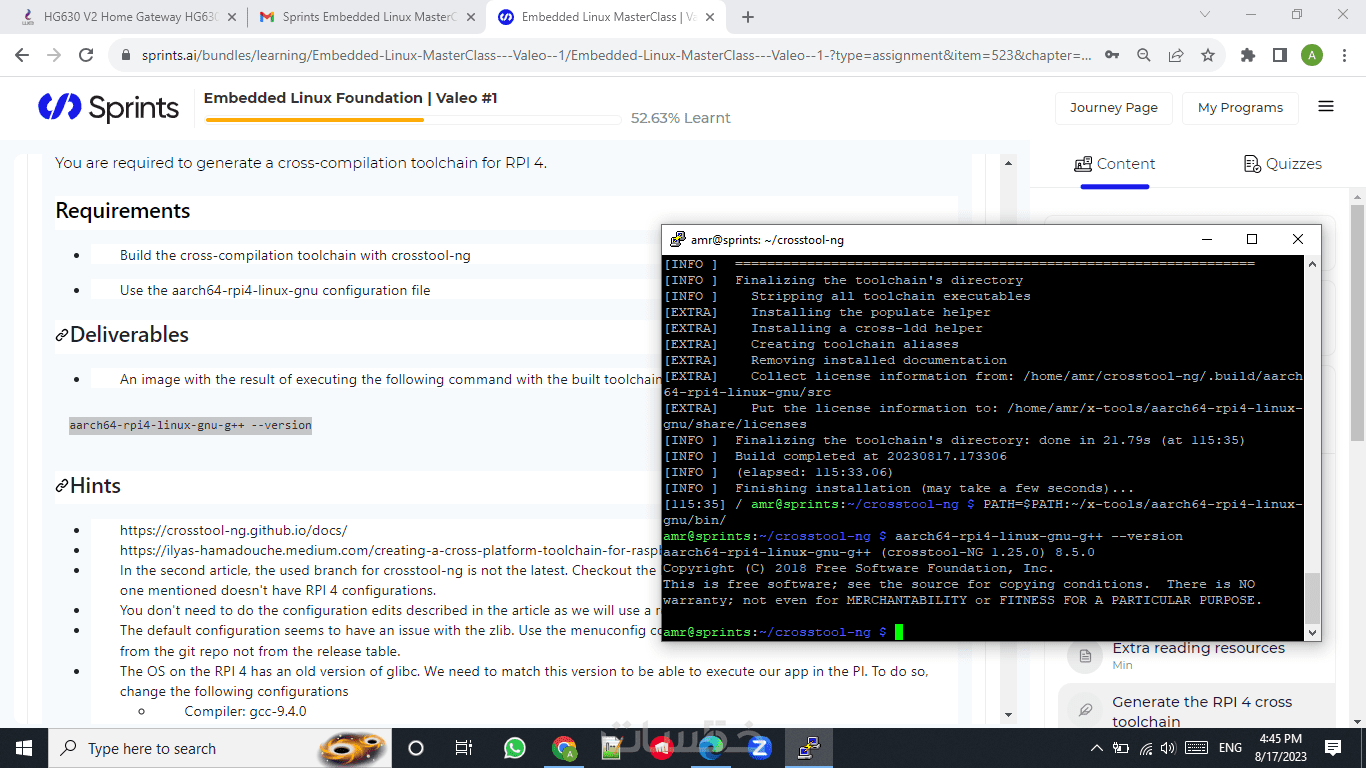Screen dimensions: 1366x768
Task: Click the browser address bar URL
Action: tap(616, 56)
